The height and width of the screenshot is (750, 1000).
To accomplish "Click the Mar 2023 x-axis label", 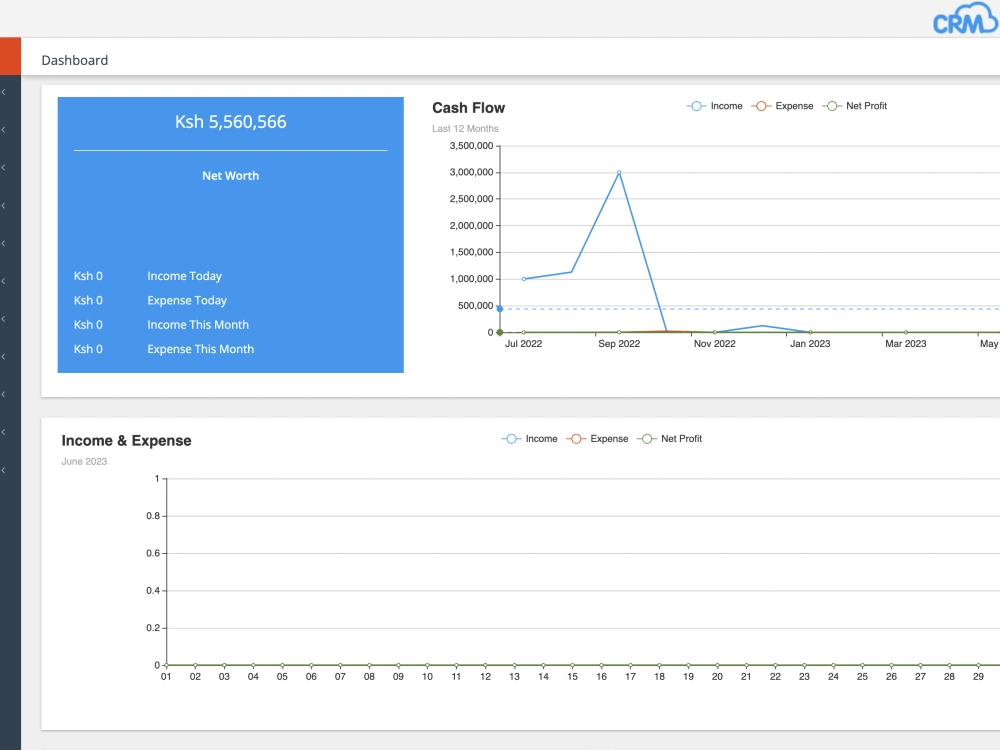I will tap(906, 344).
